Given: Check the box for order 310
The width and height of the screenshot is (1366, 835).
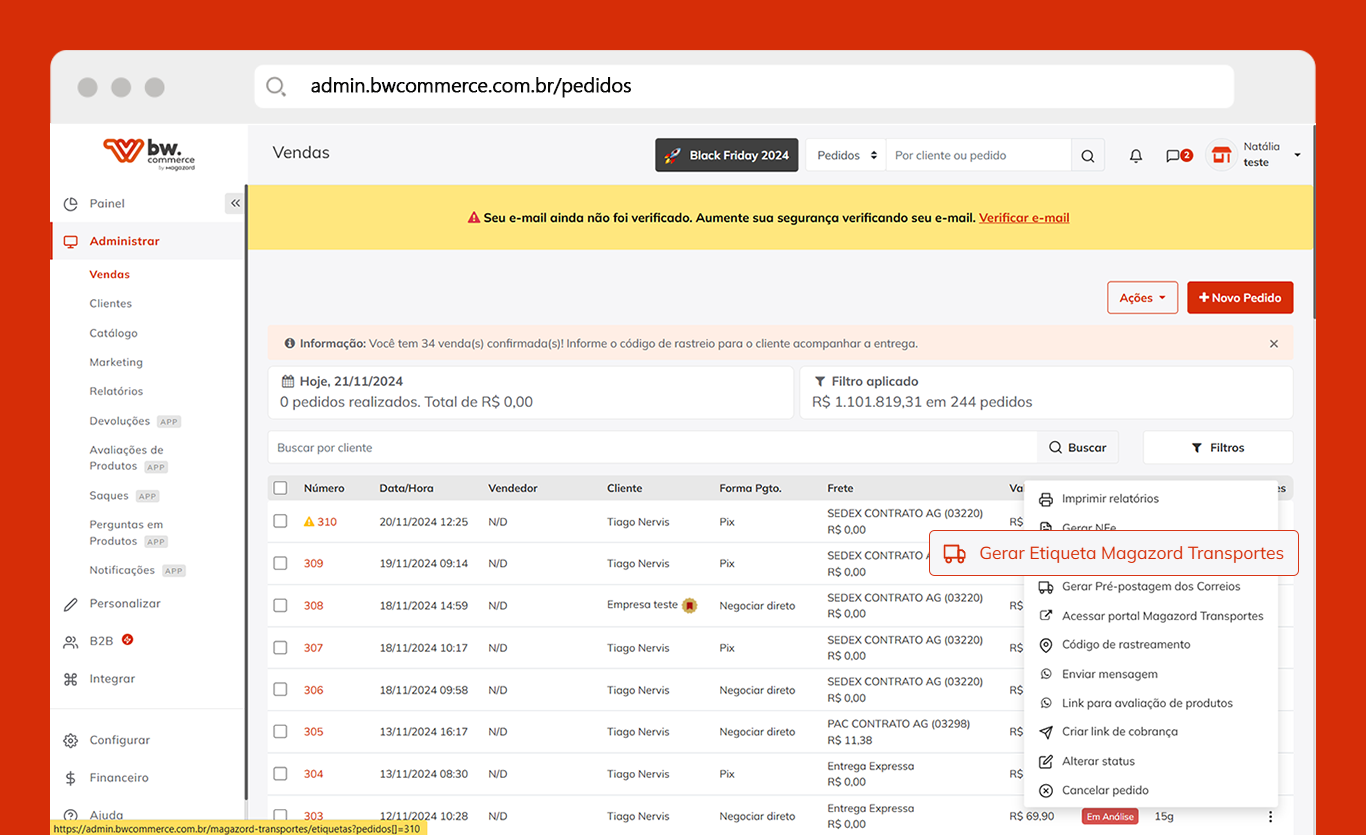Looking at the screenshot, I should pos(280,521).
